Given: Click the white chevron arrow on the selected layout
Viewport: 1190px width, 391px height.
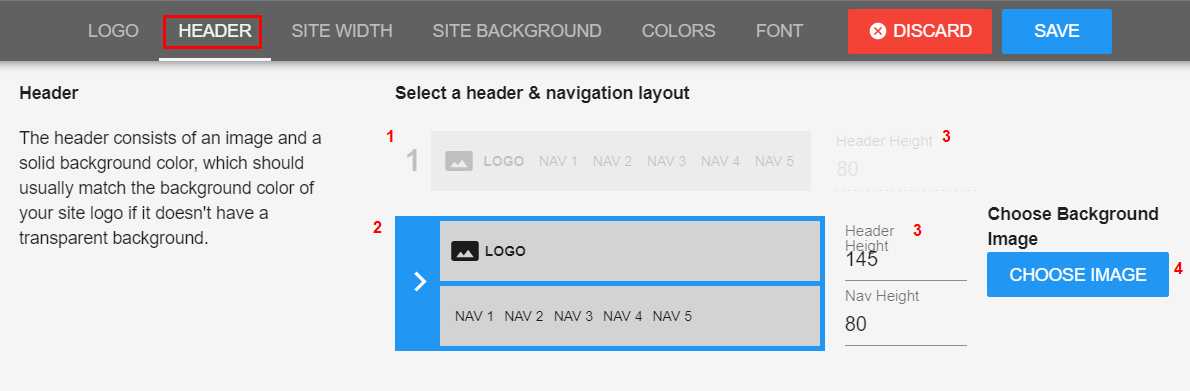Looking at the screenshot, I should [x=420, y=282].
